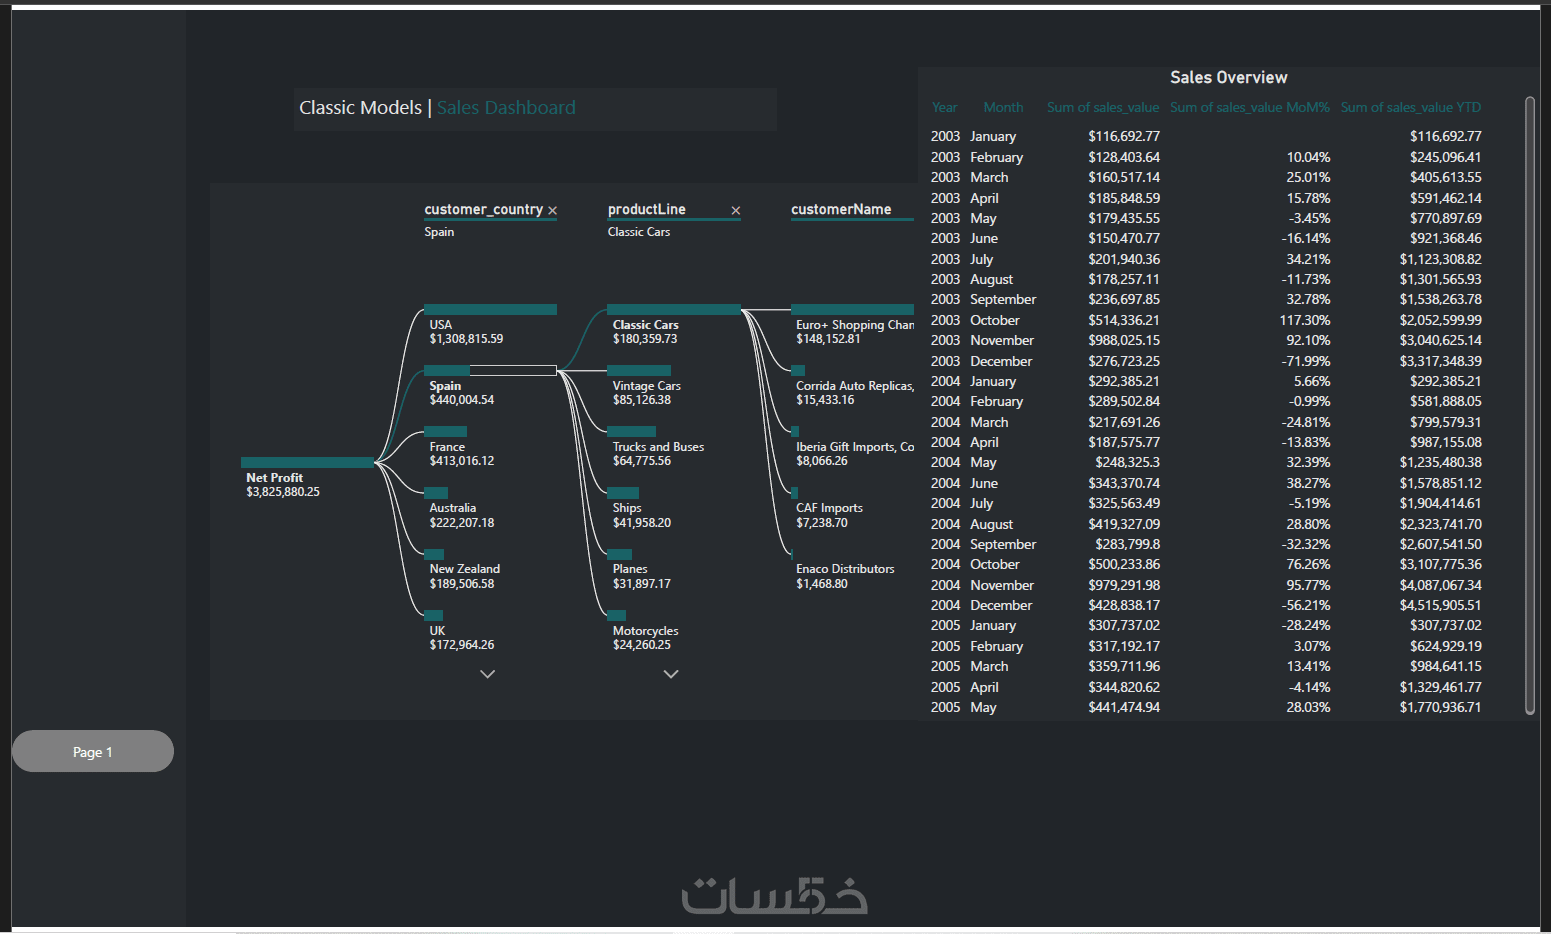Select the -32.32% MoM cell
The image size is (1551, 934).
point(1306,545)
